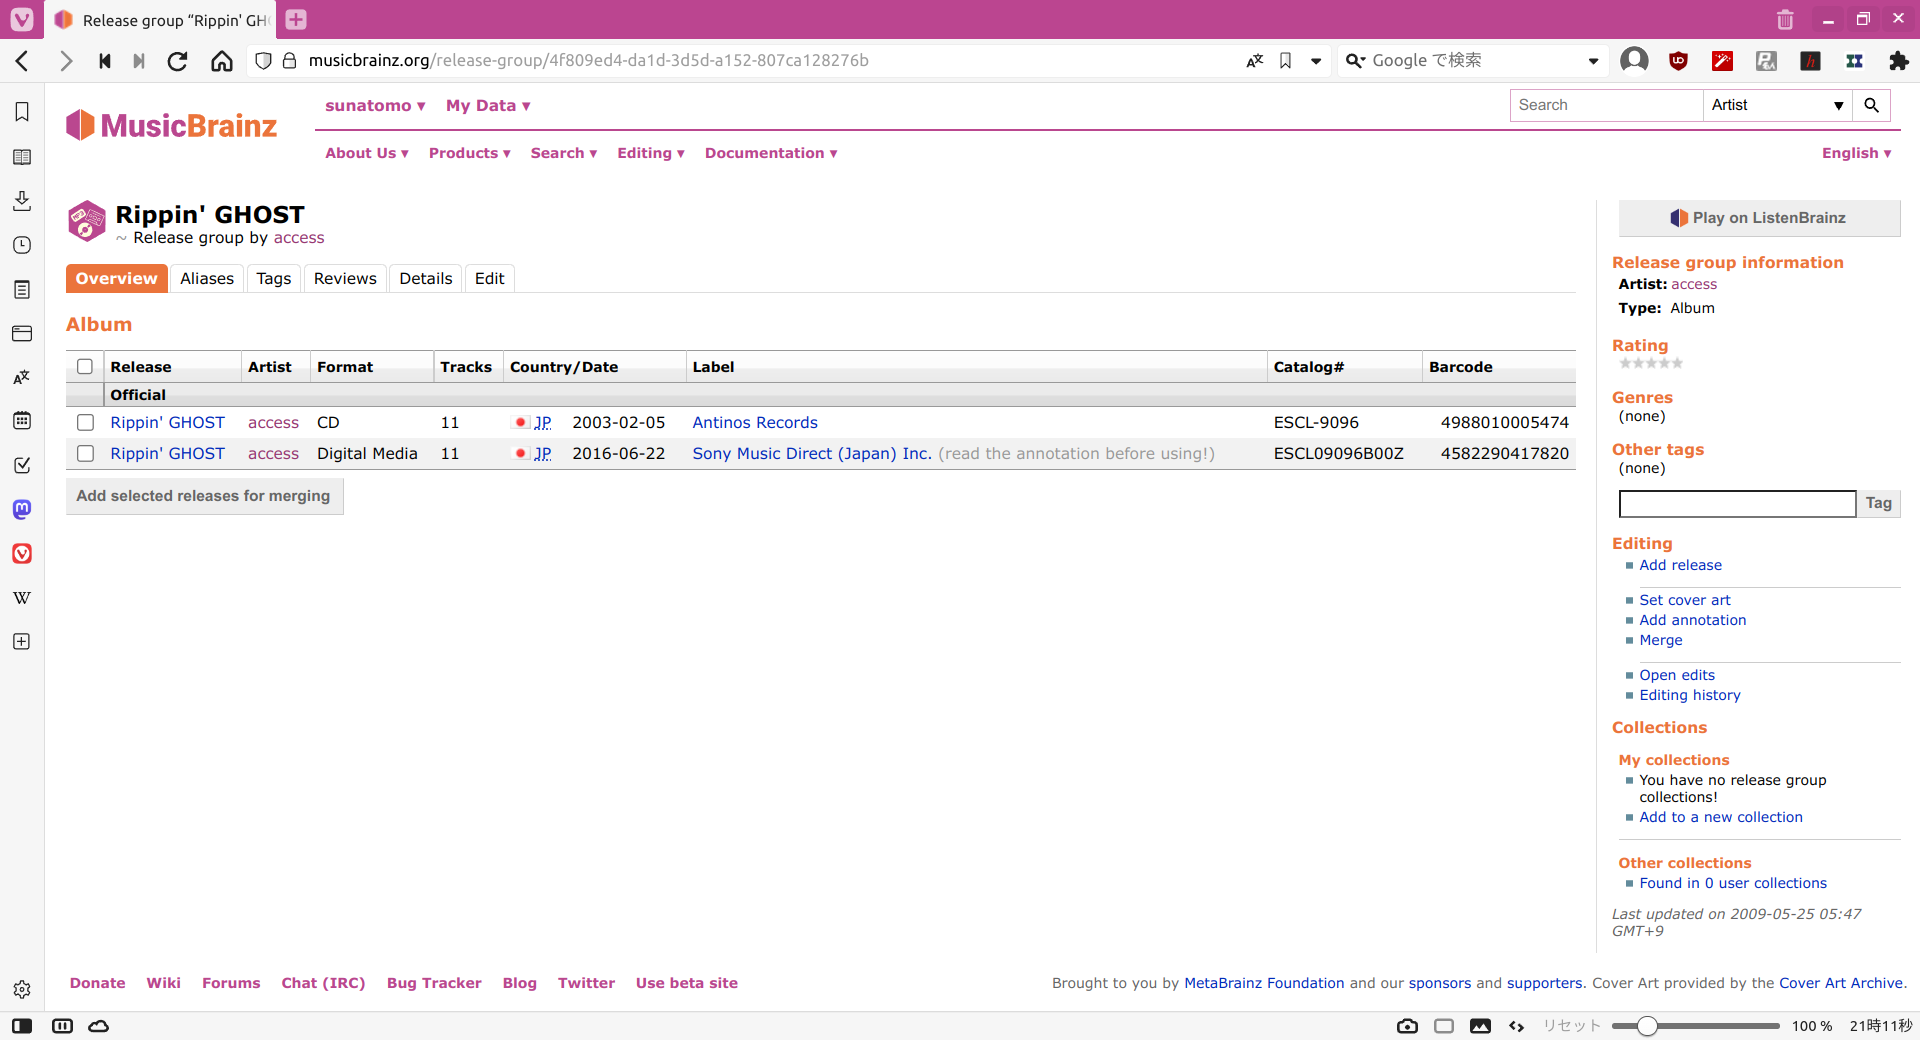Reload the current page

177,61
